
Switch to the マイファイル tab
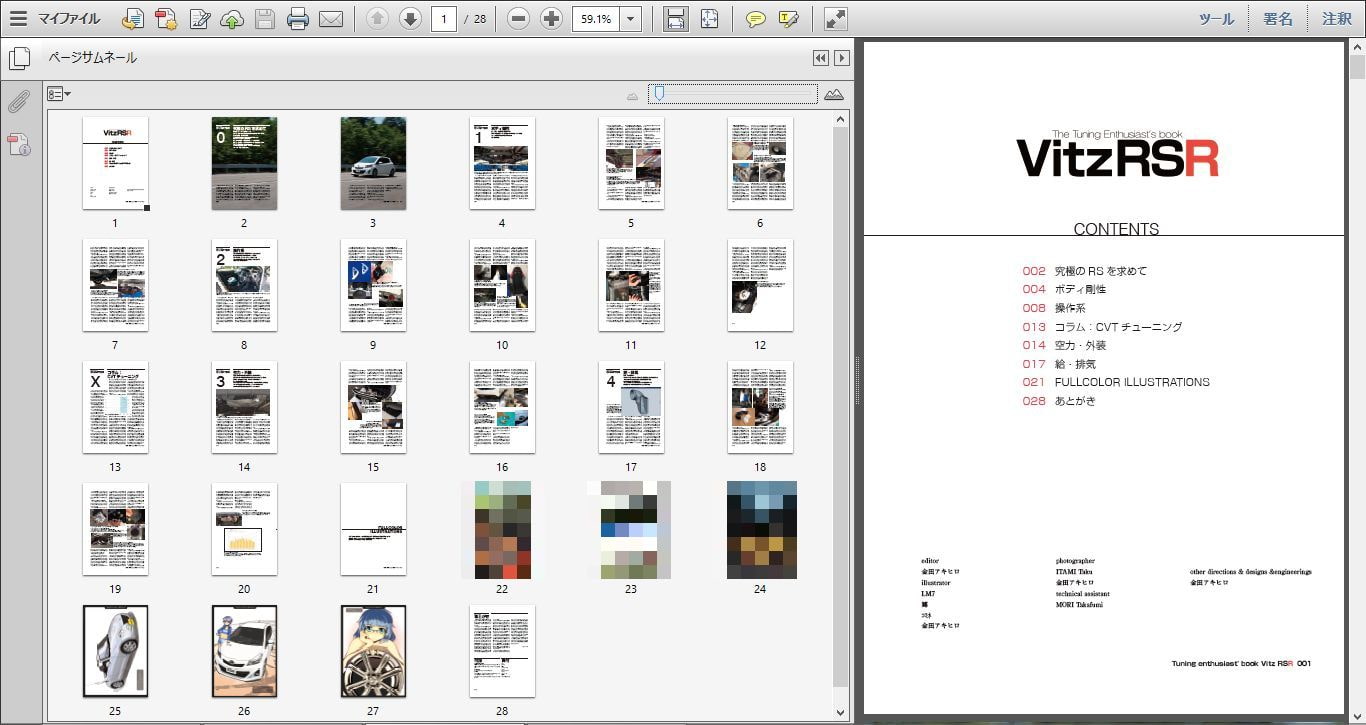[x=66, y=18]
